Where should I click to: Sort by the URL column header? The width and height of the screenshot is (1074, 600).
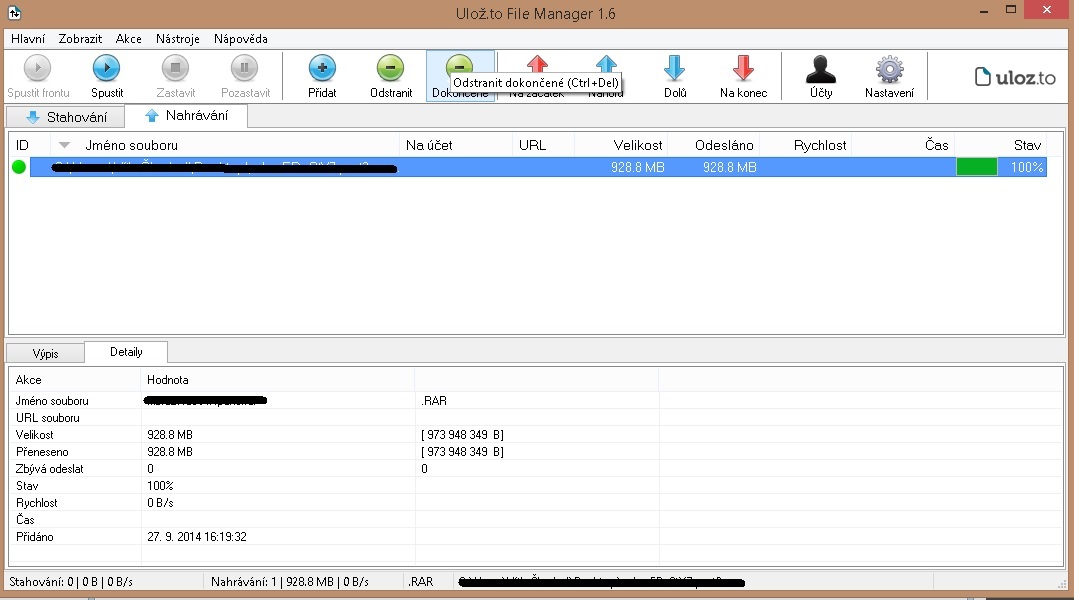[532, 145]
